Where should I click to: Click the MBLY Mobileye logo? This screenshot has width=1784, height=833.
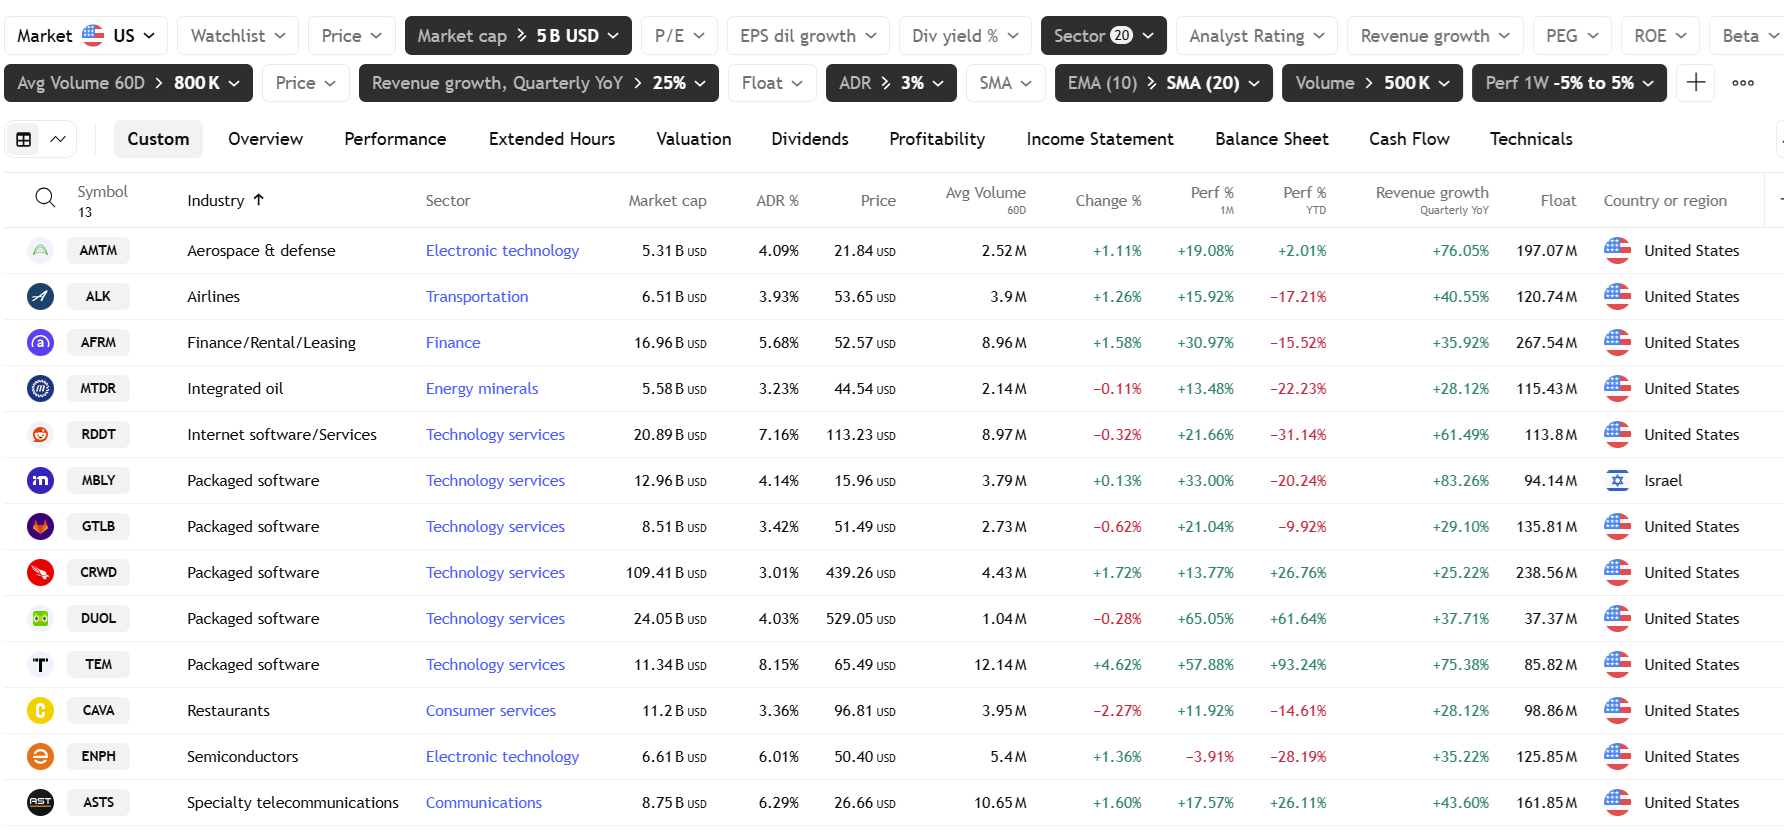tap(40, 481)
